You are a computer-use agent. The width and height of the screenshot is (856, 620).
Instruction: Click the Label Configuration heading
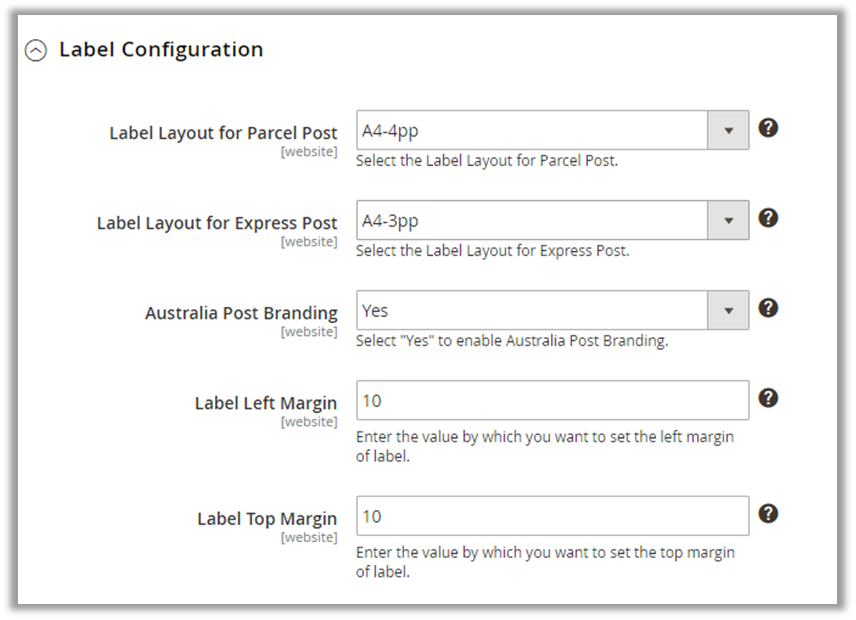point(161,50)
